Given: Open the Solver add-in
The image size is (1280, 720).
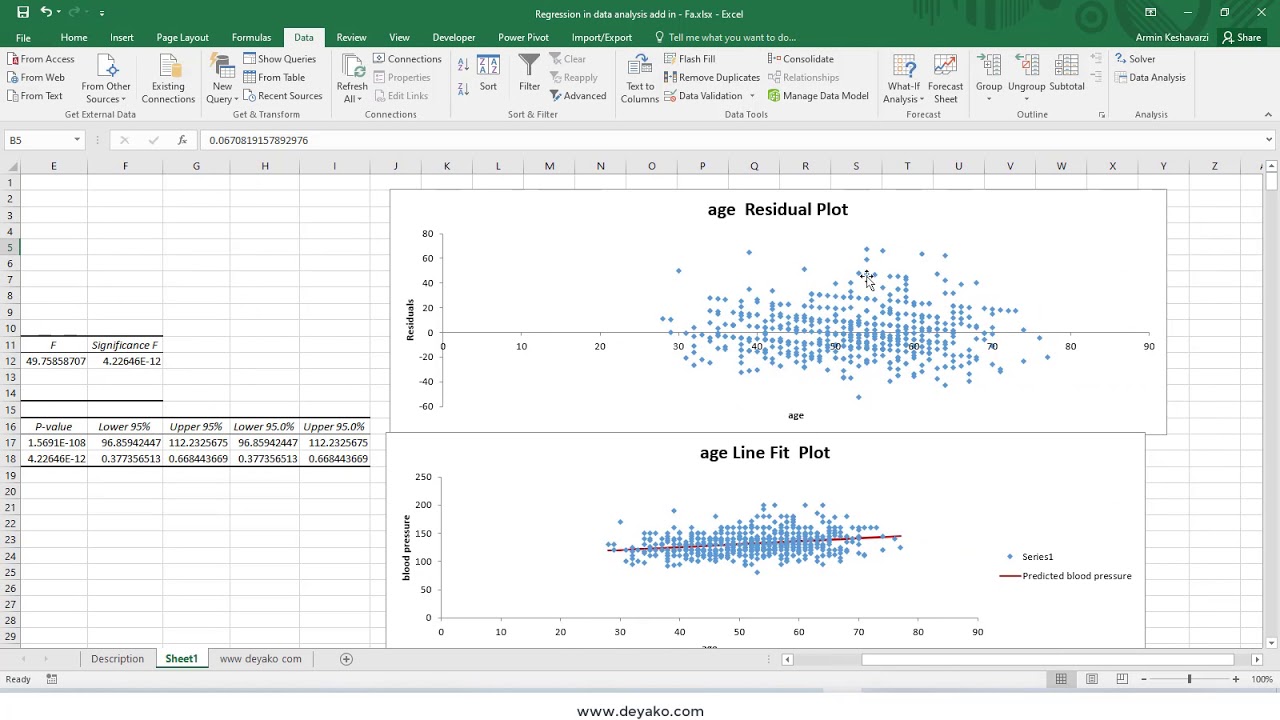Looking at the screenshot, I should pyautogui.click(x=1135, y=59).
